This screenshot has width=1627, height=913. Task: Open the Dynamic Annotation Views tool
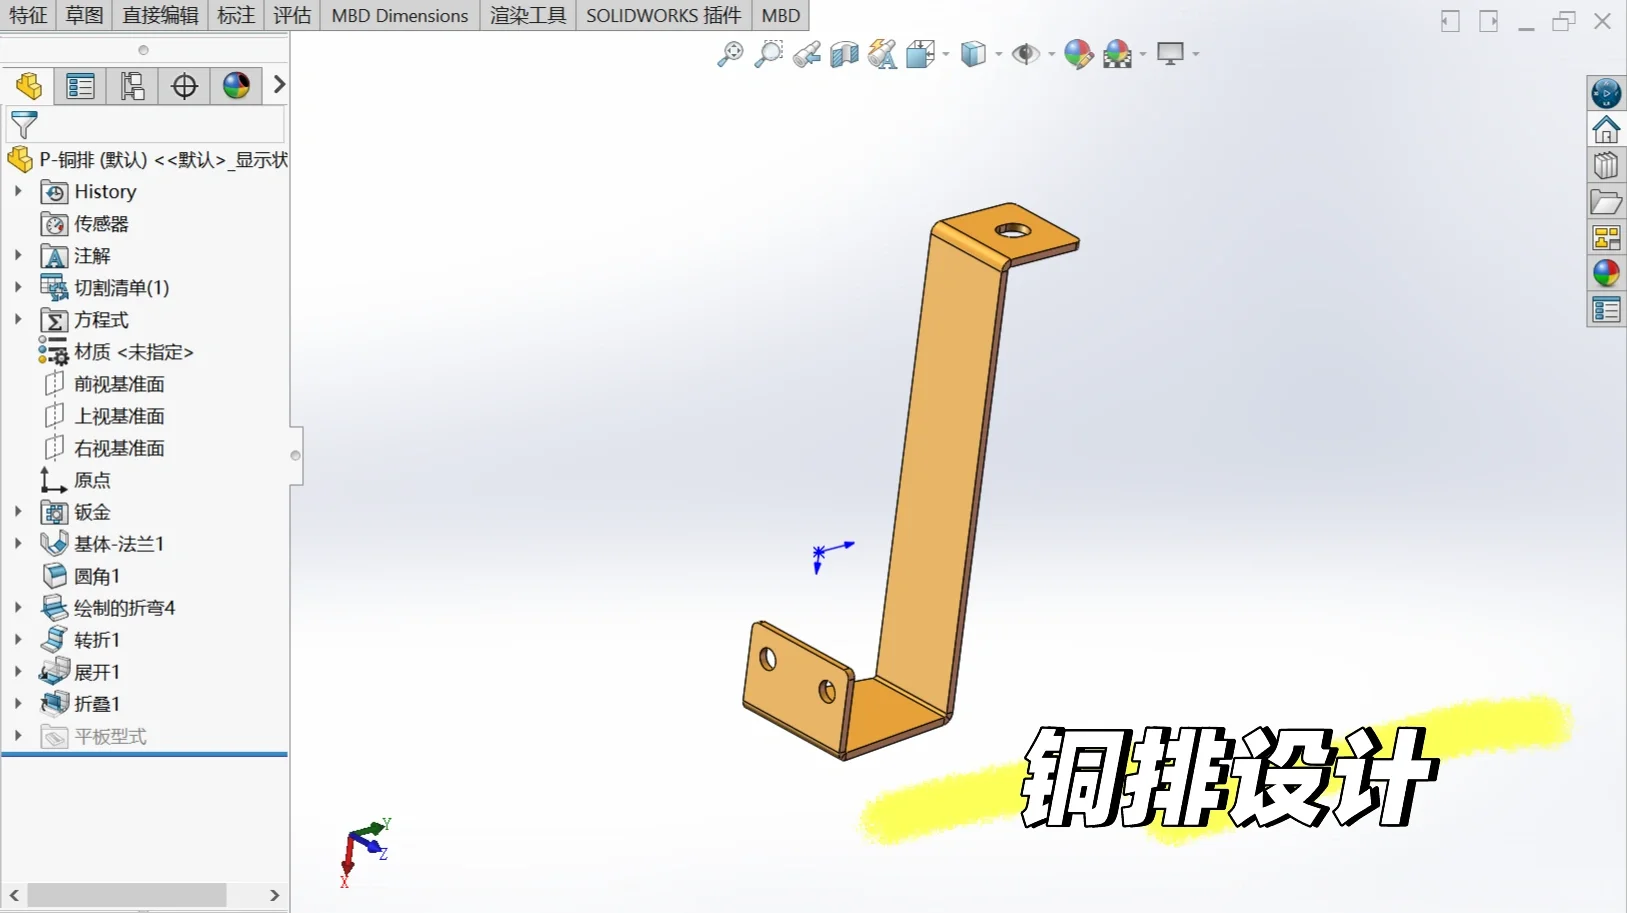coord(882,54)
